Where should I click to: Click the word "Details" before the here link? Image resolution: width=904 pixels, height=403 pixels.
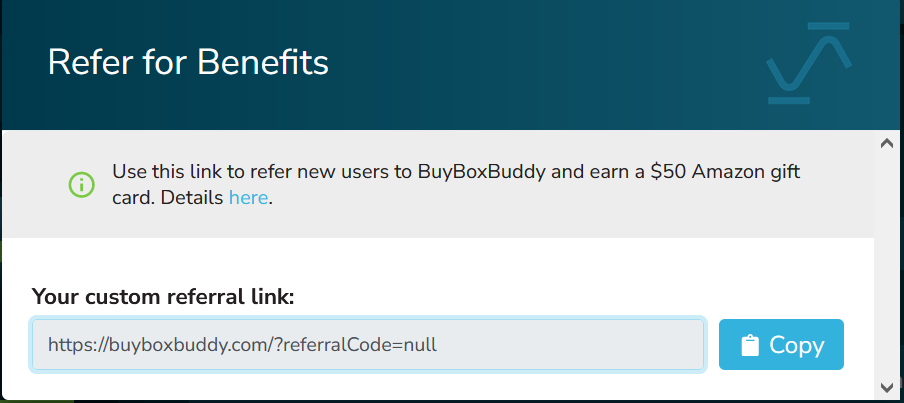pos(192,198)
